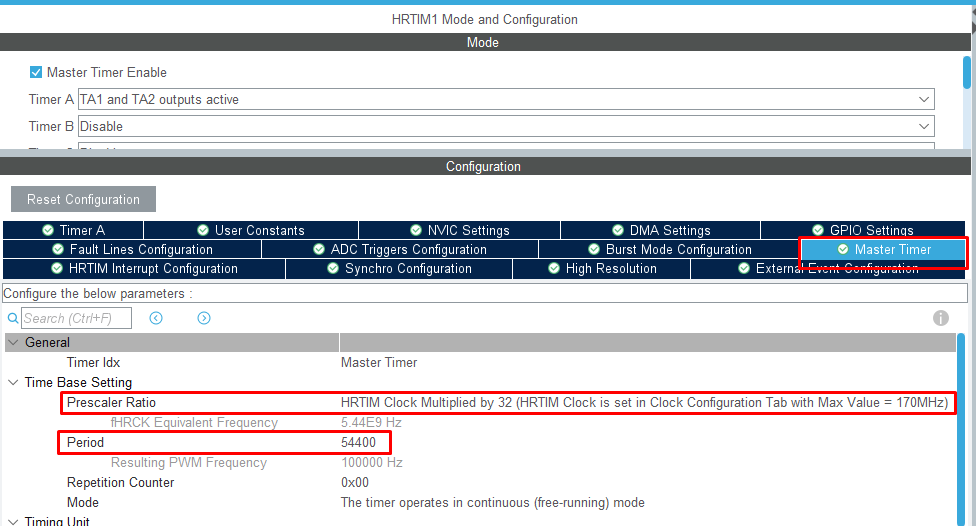Edit the Period value 54400
Image resolution: width=976 pixels, height=526 pixels.
coord(359,443)
